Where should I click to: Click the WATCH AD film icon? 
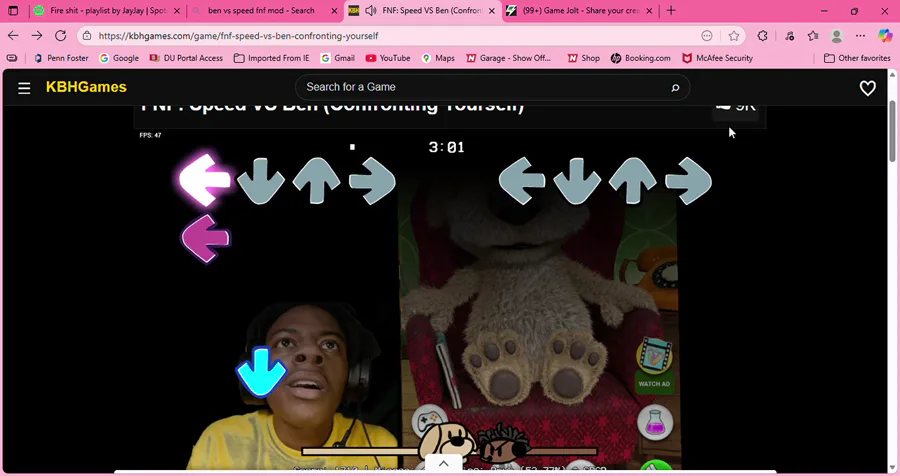click(x=654, y=356)
